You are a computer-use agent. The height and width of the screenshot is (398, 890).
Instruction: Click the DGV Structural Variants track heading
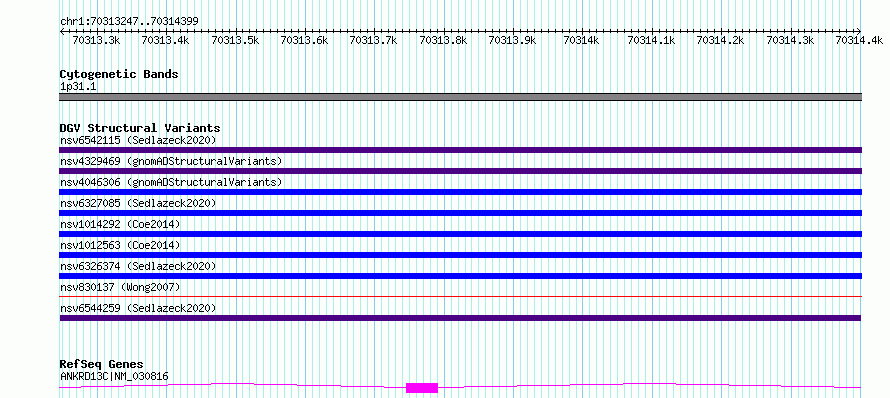(x=140, y=128)
